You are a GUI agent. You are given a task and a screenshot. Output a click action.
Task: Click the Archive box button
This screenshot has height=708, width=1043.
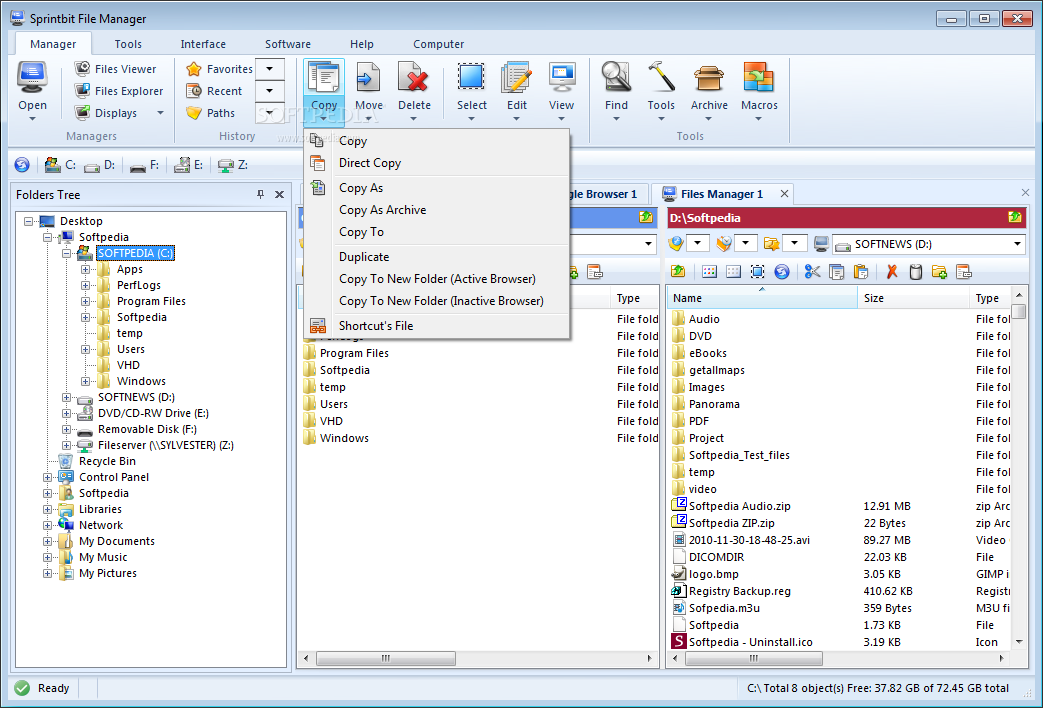coord(709,92)
